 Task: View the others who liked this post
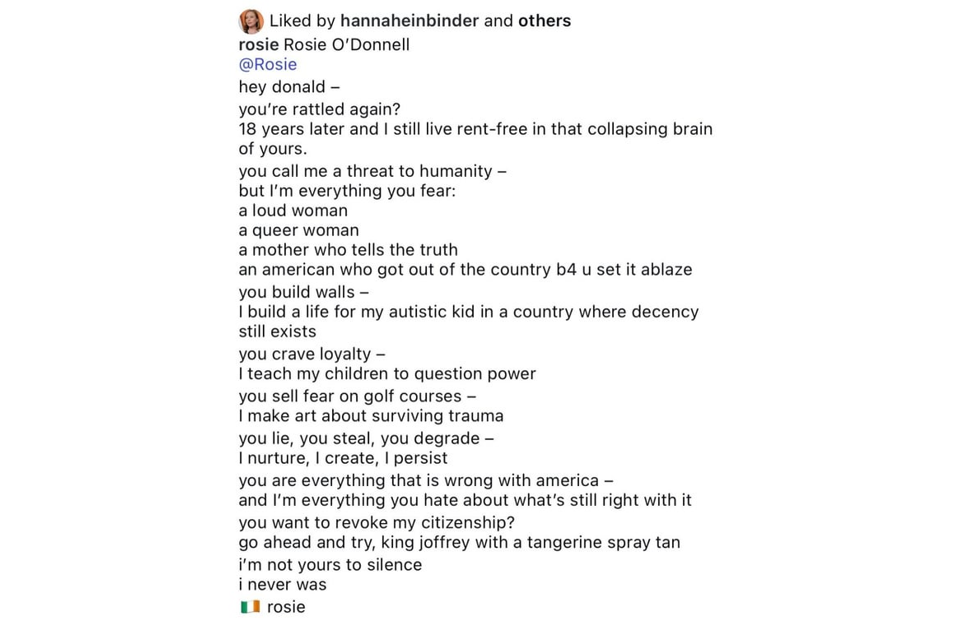tap(544, 21)
